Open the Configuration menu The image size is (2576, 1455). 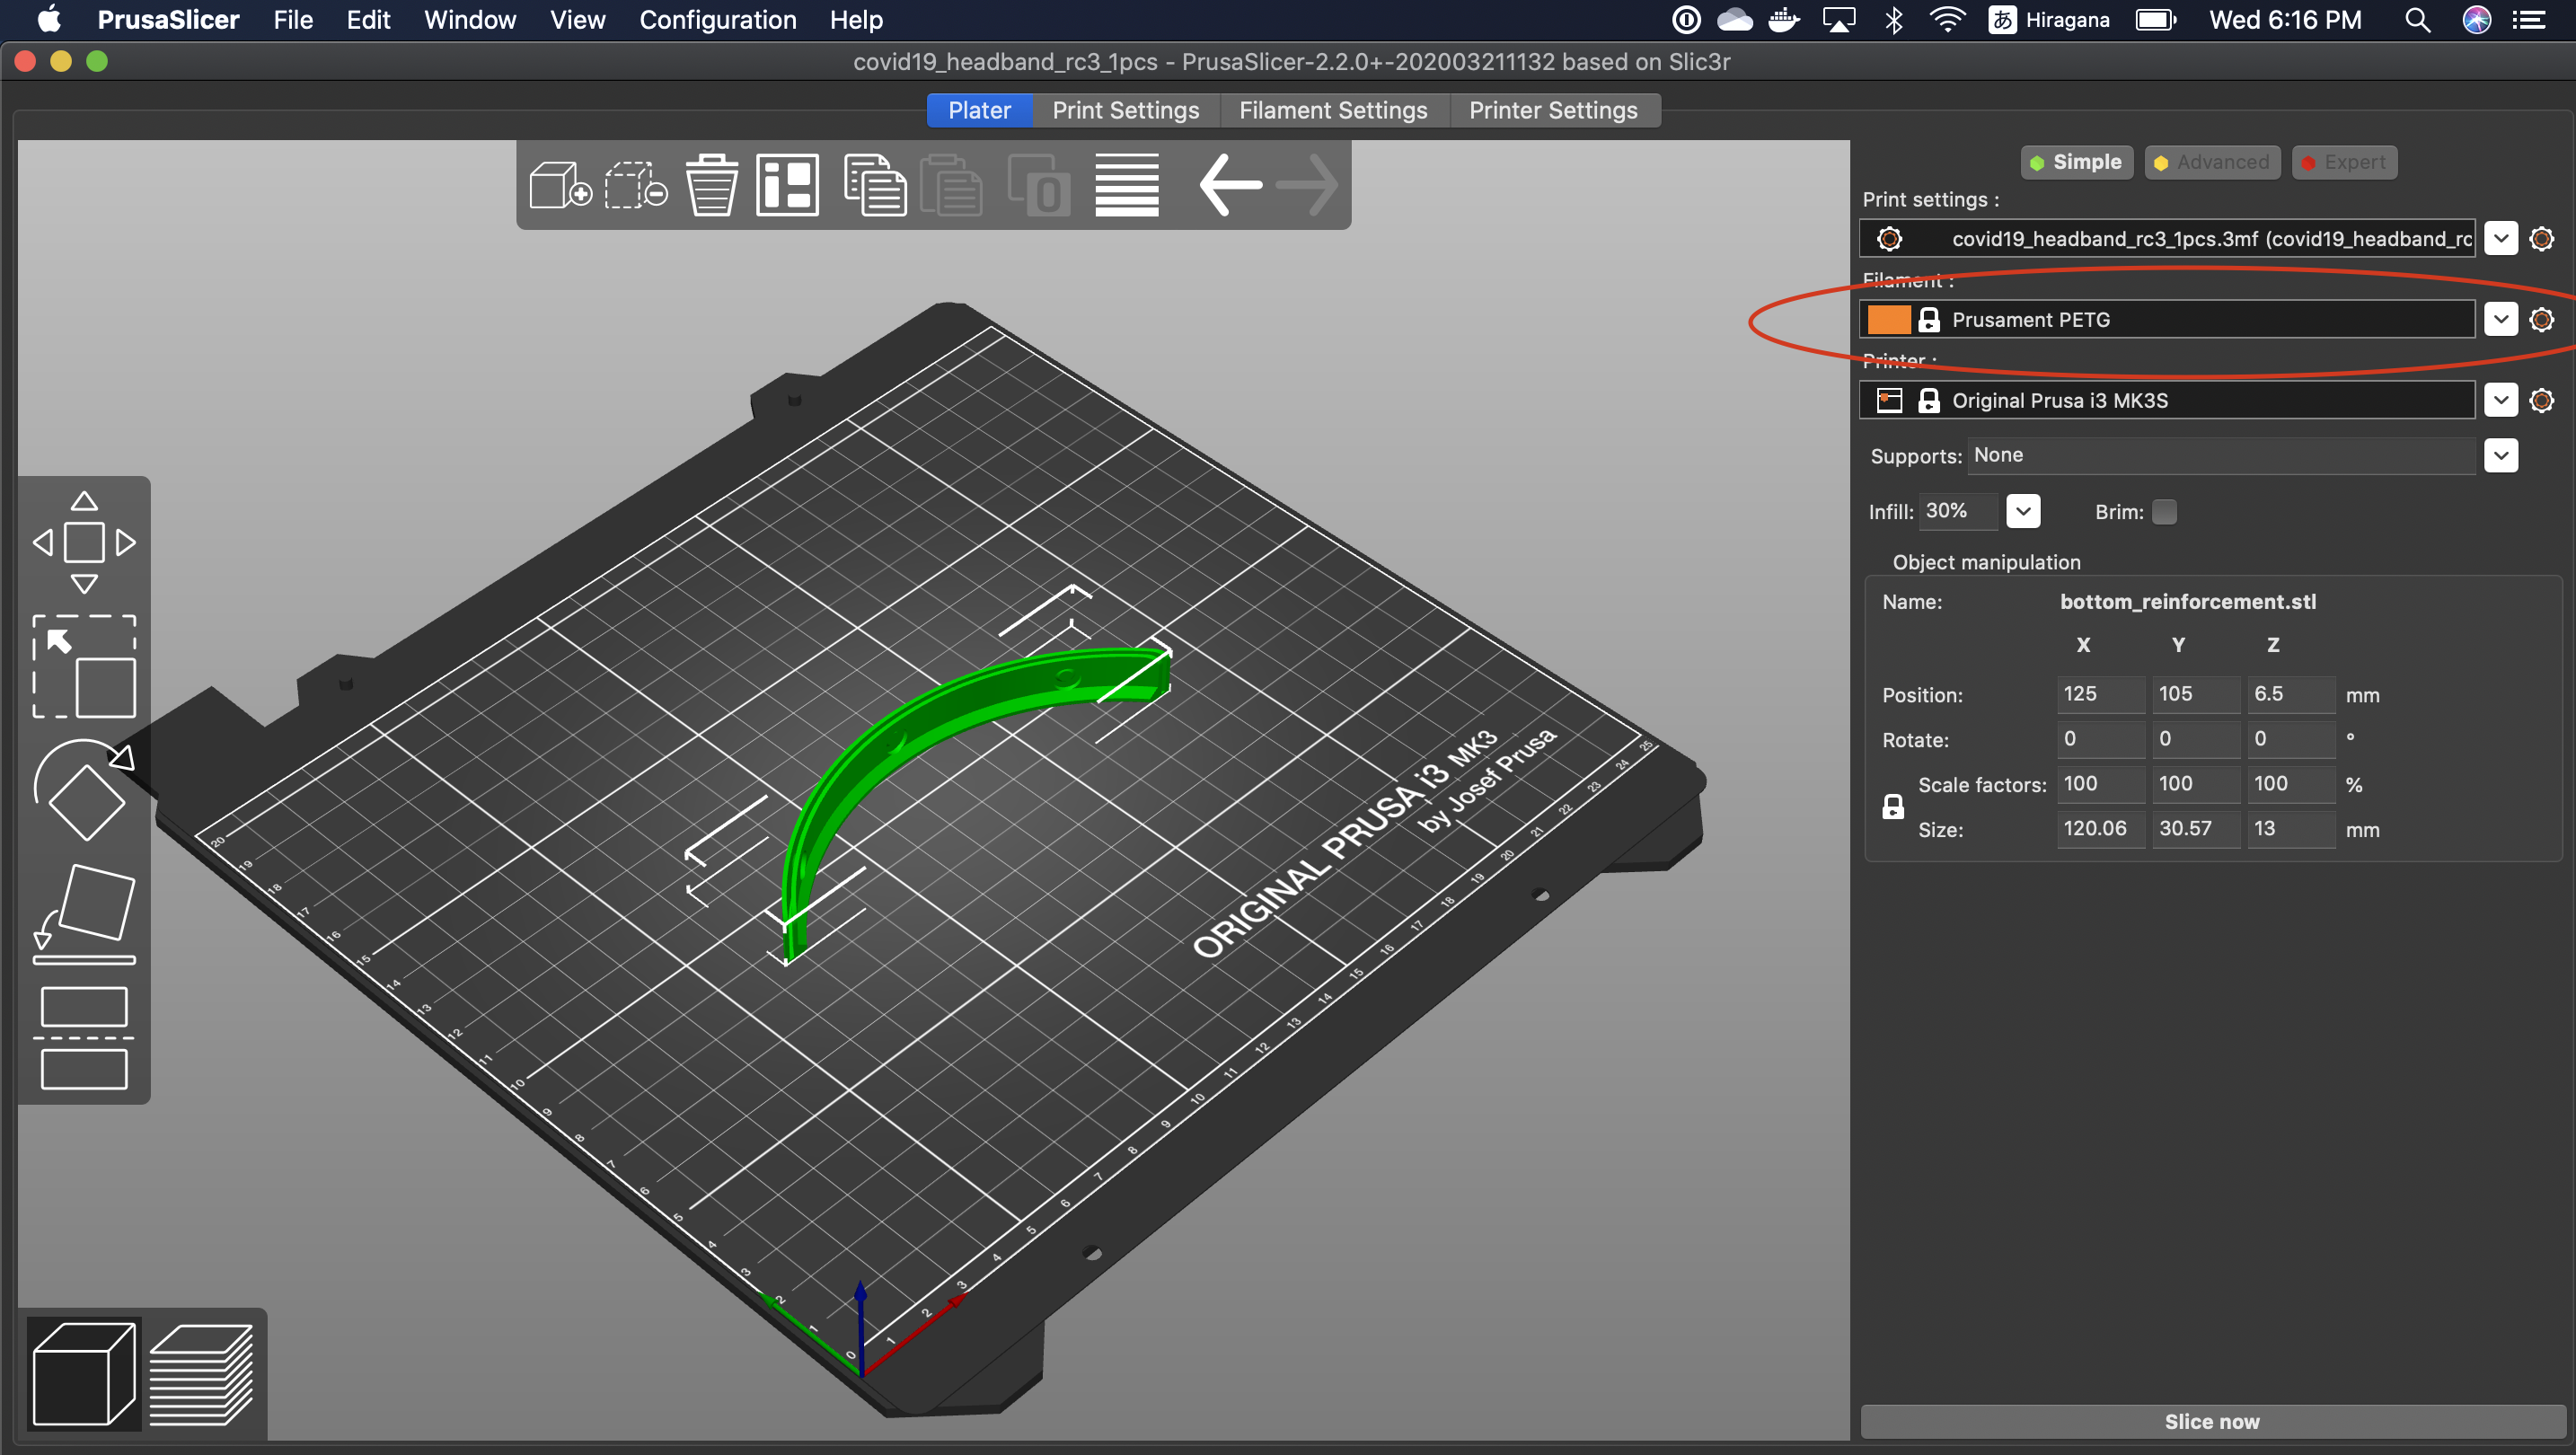pos(717,20)
